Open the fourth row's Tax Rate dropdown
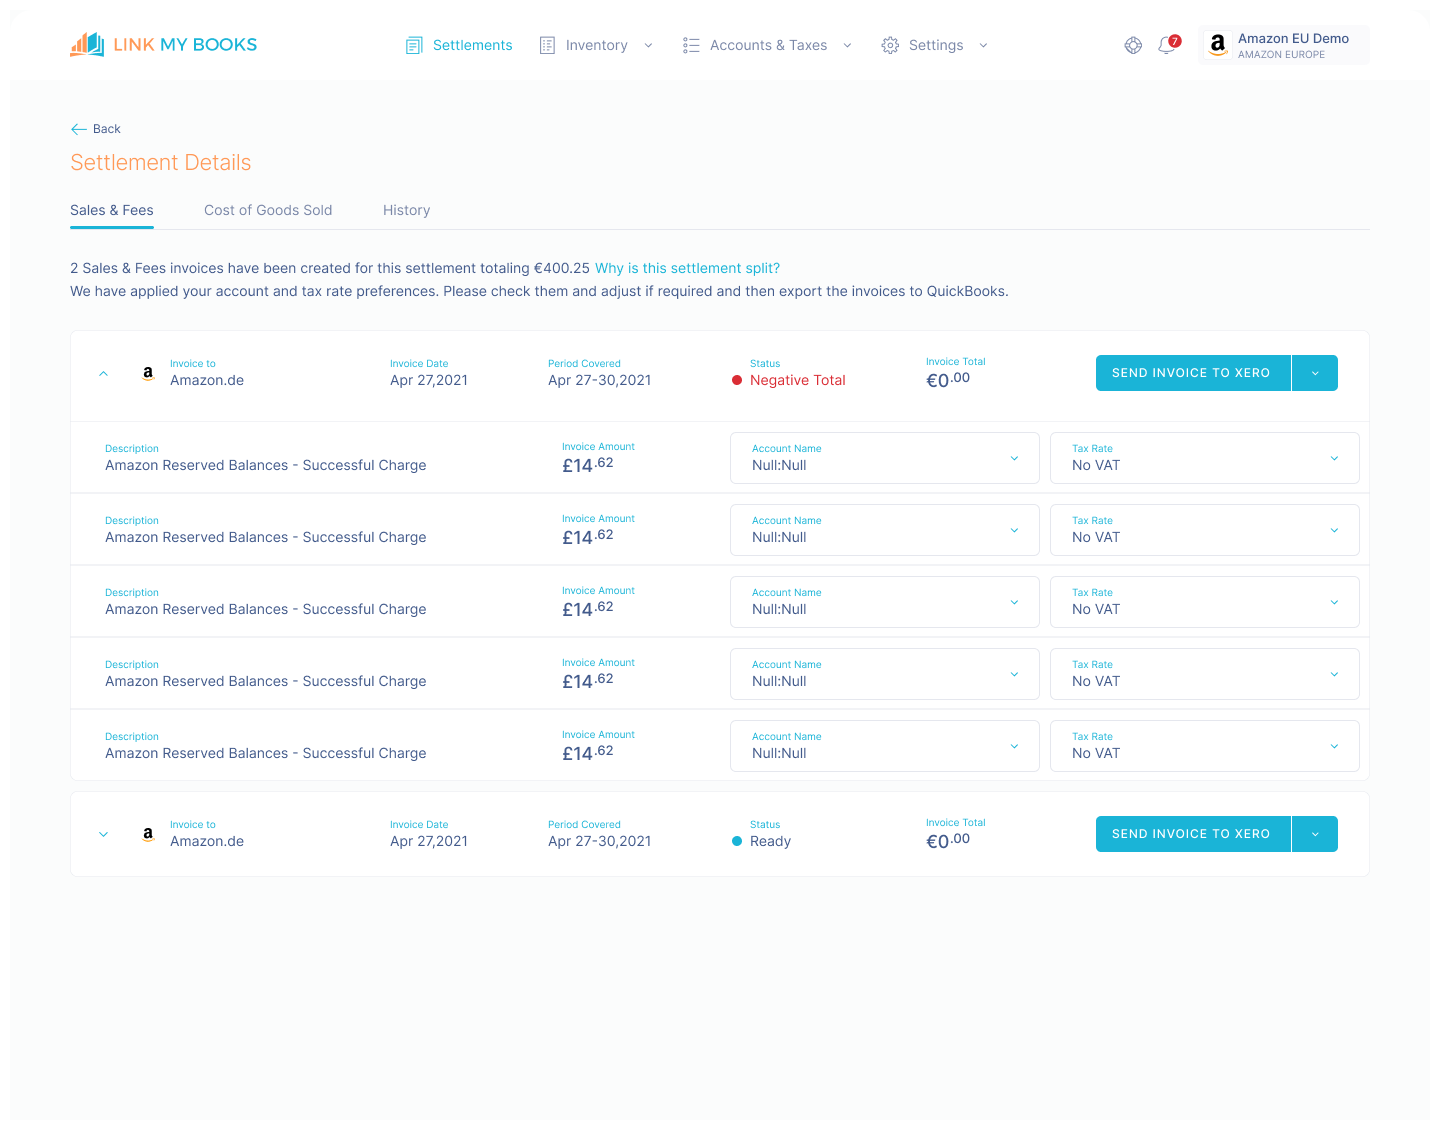Screen dimensions: 1440x1130 [x=1205, y=674]
